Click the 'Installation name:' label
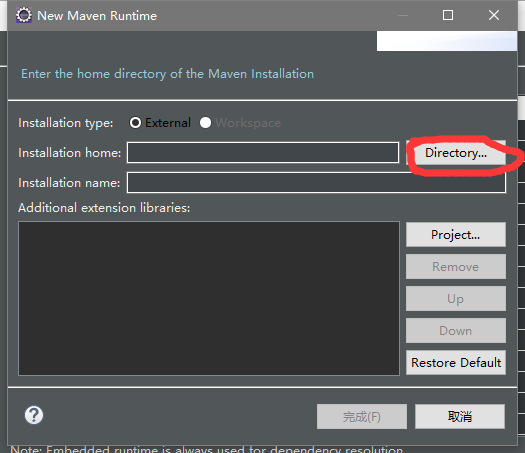Screen dimensions: 525x453 (x=69, y=183)
